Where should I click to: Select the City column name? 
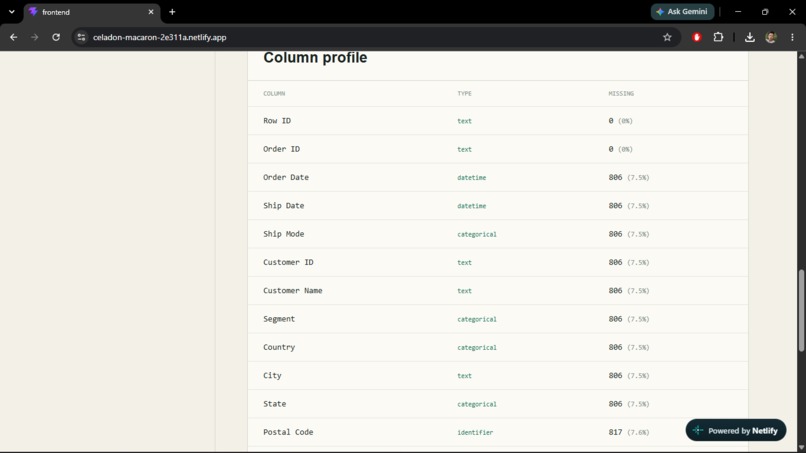click(272, 375)
